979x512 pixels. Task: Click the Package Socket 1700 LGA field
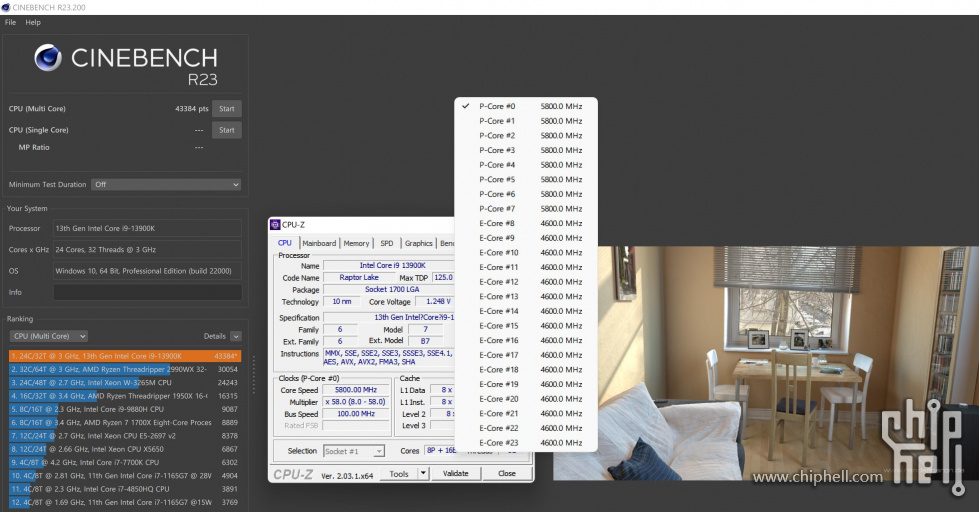pos(389,290)
